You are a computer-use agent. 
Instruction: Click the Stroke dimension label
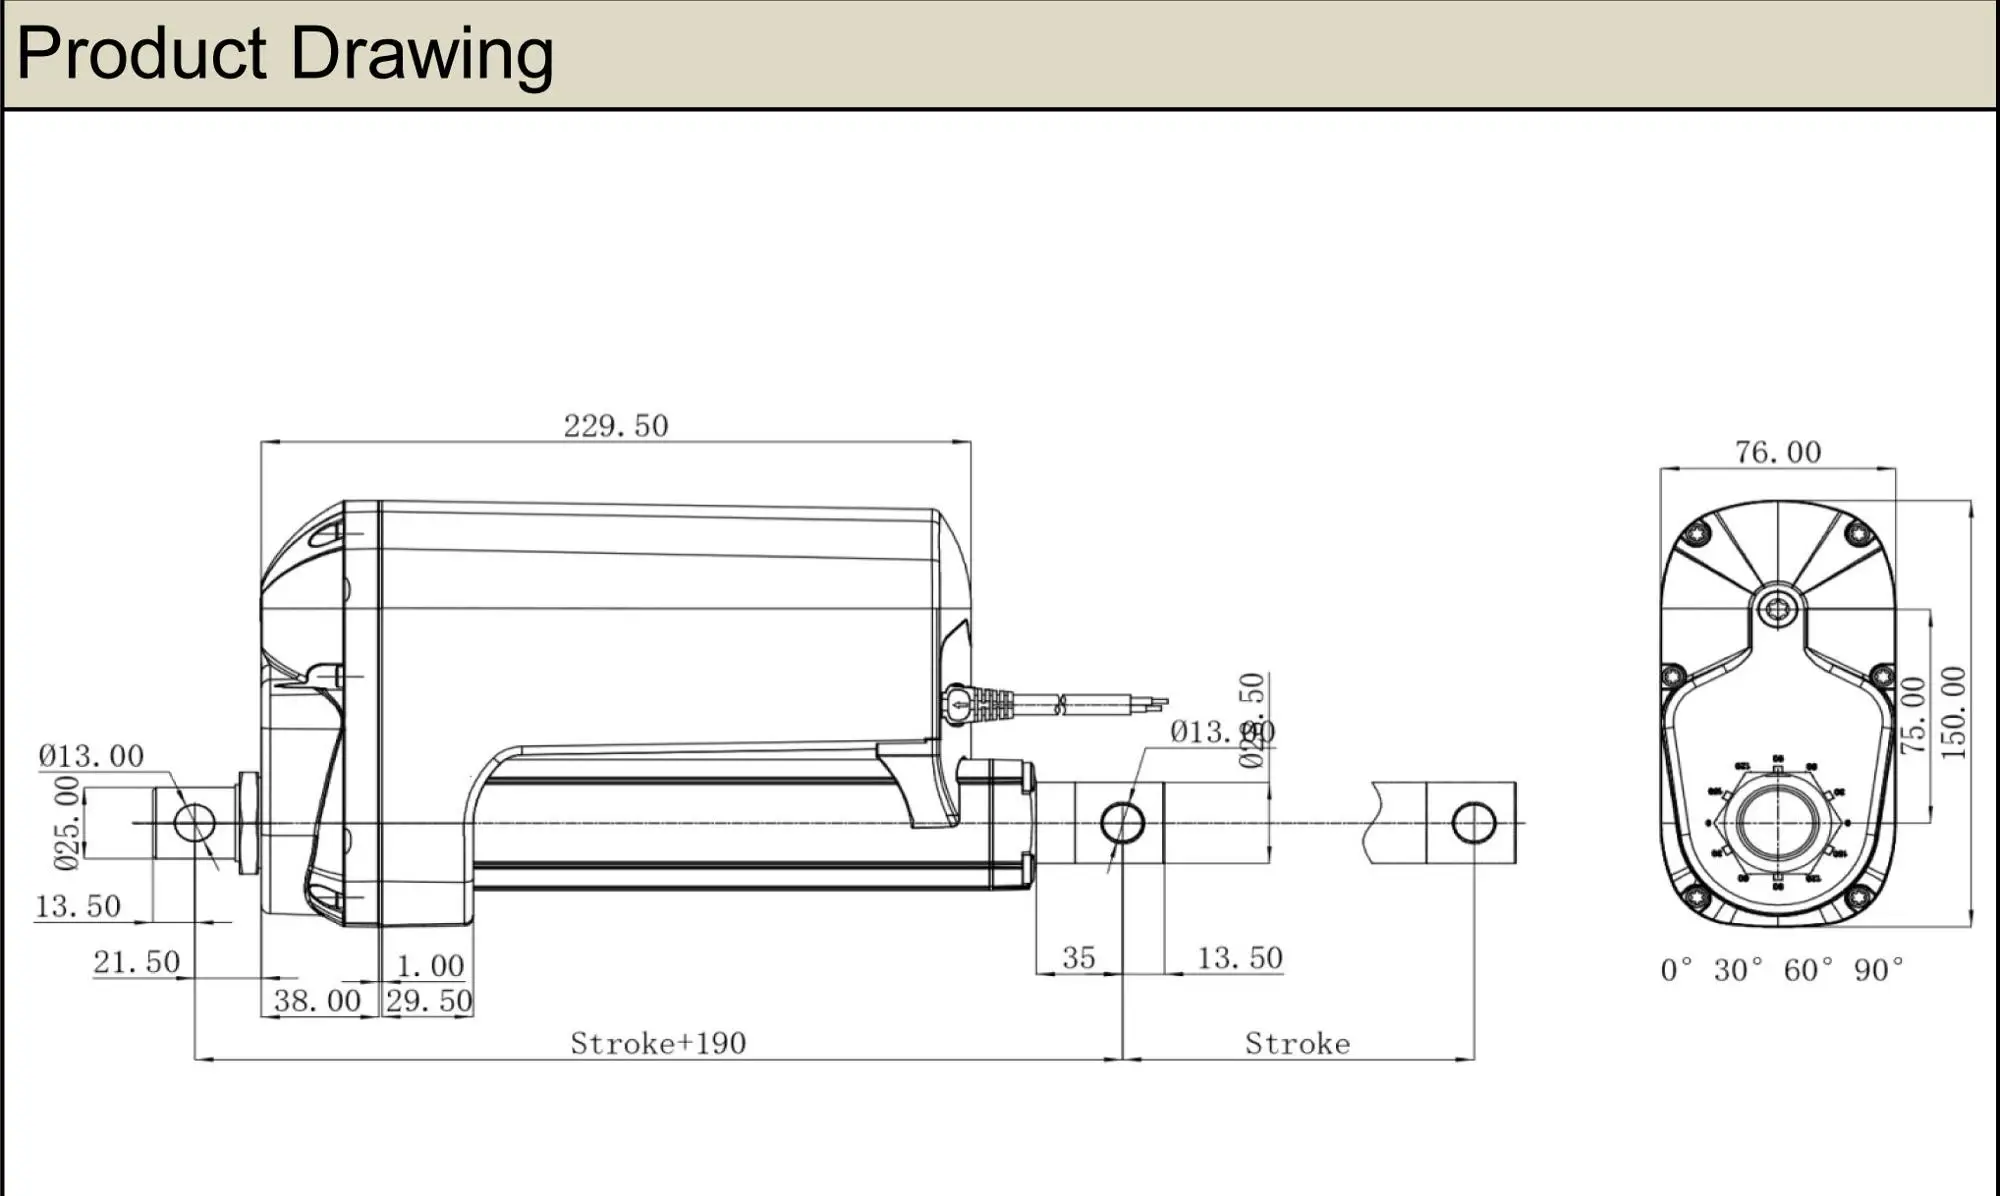pyautogui.click(x=1297, y=1043)
